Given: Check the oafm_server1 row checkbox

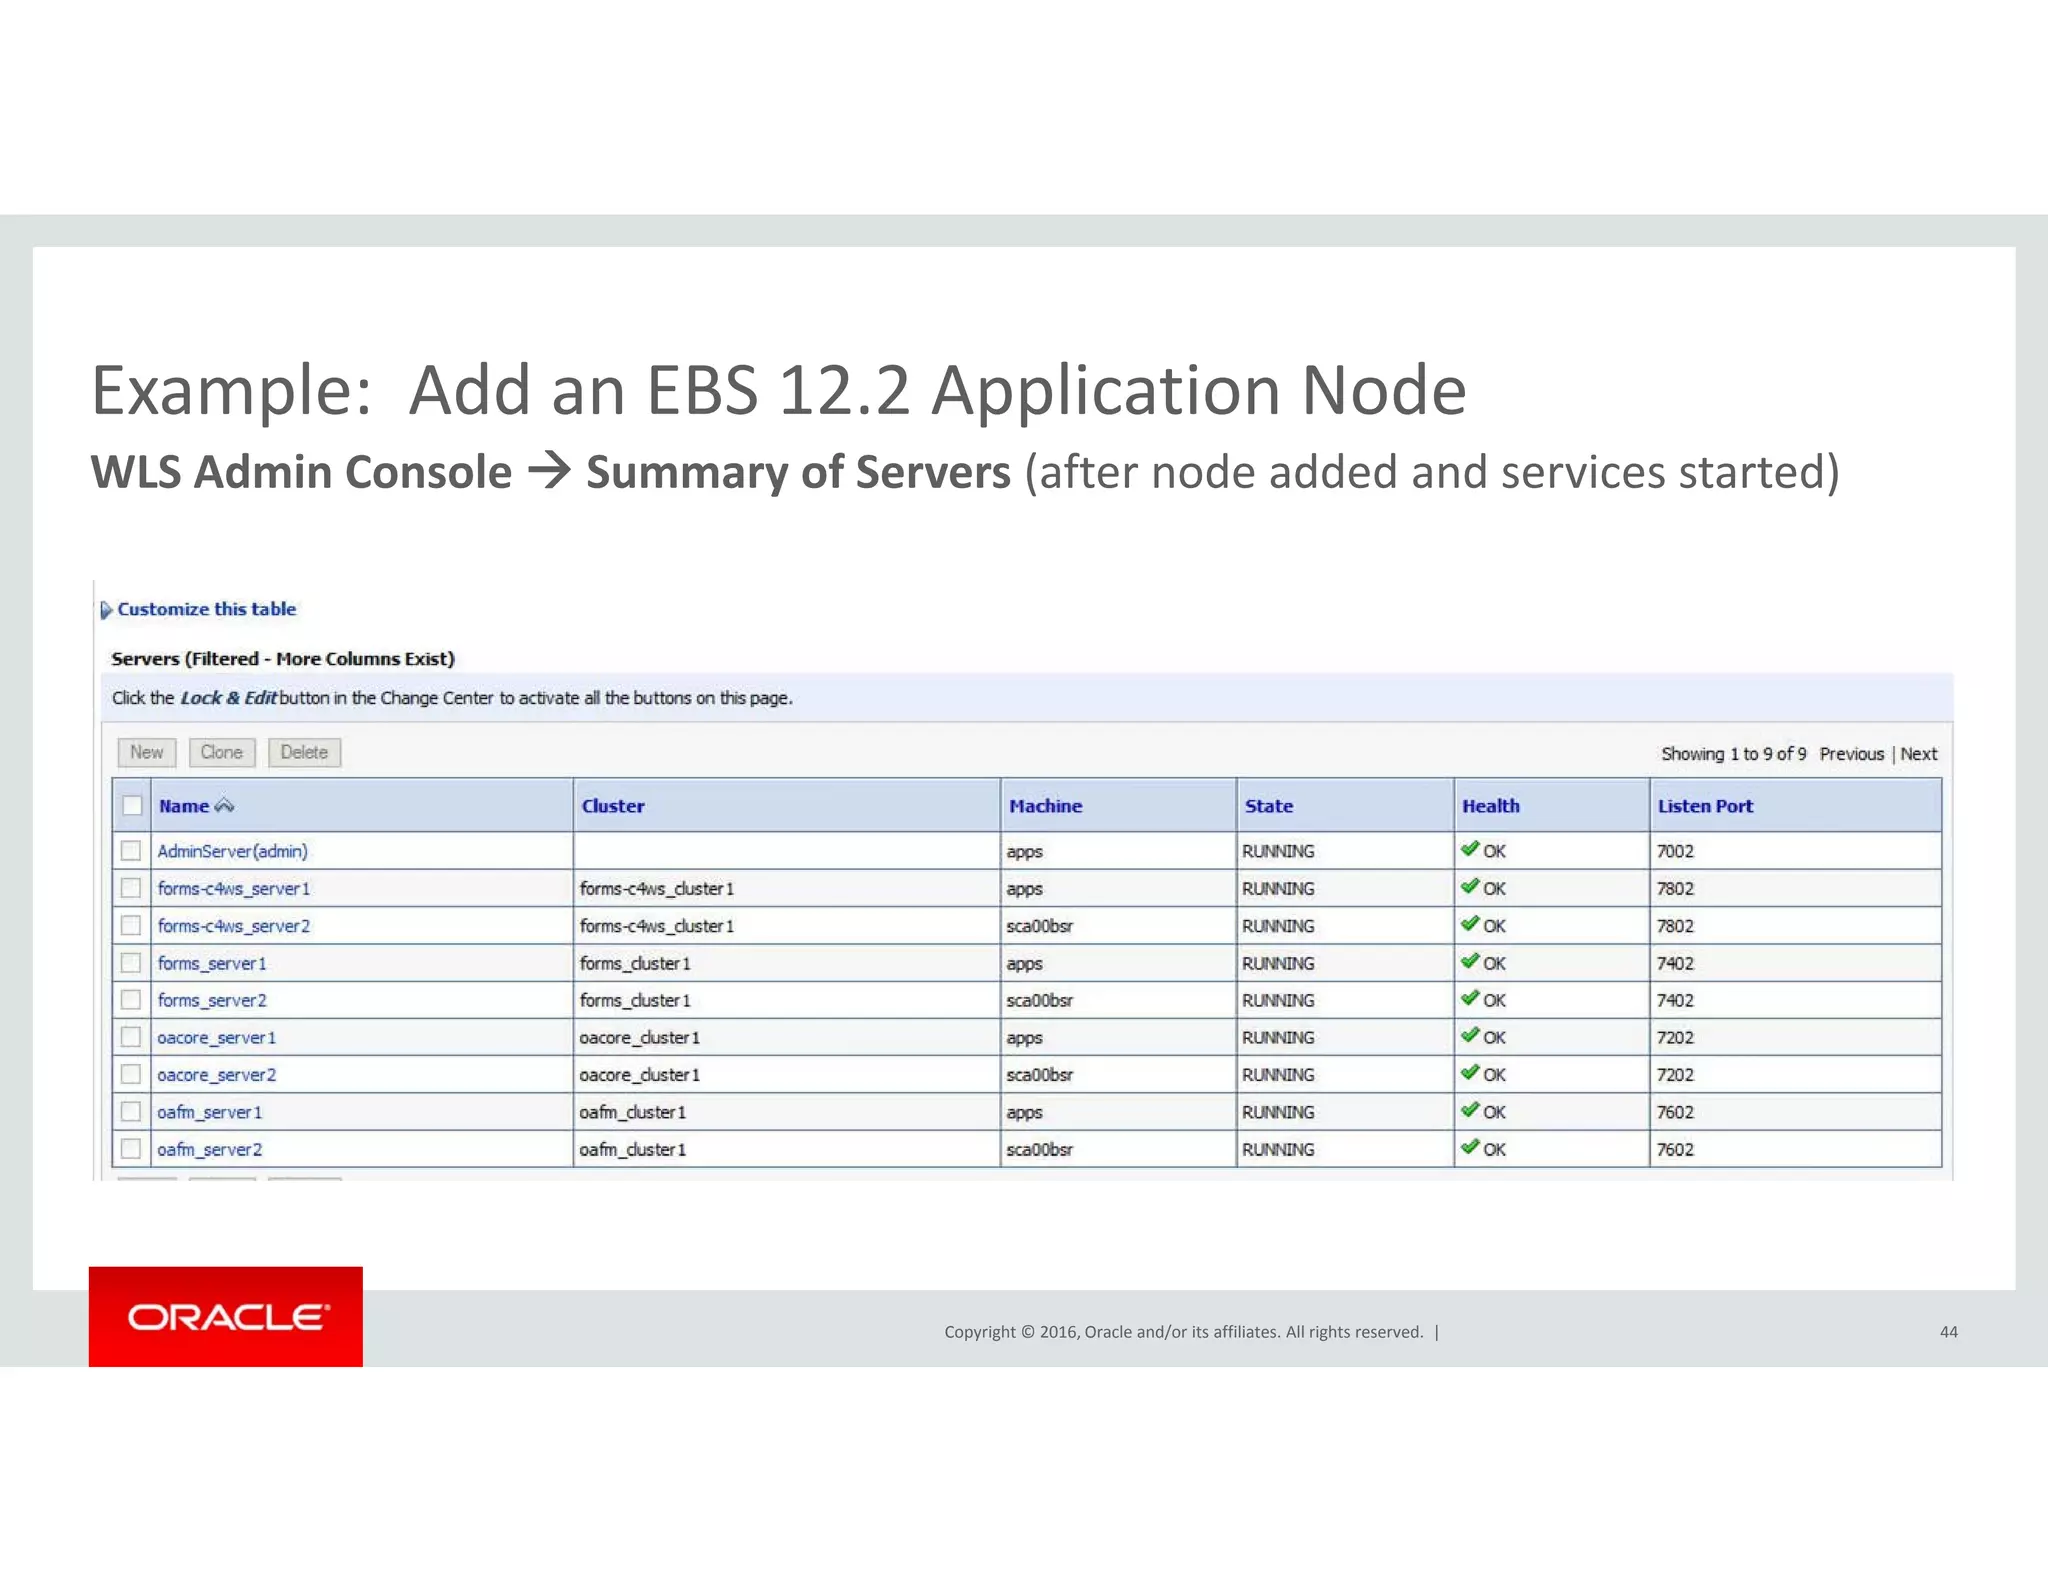Looking at the screenshot, I should pyautogui.click(x=131, y=1112).
